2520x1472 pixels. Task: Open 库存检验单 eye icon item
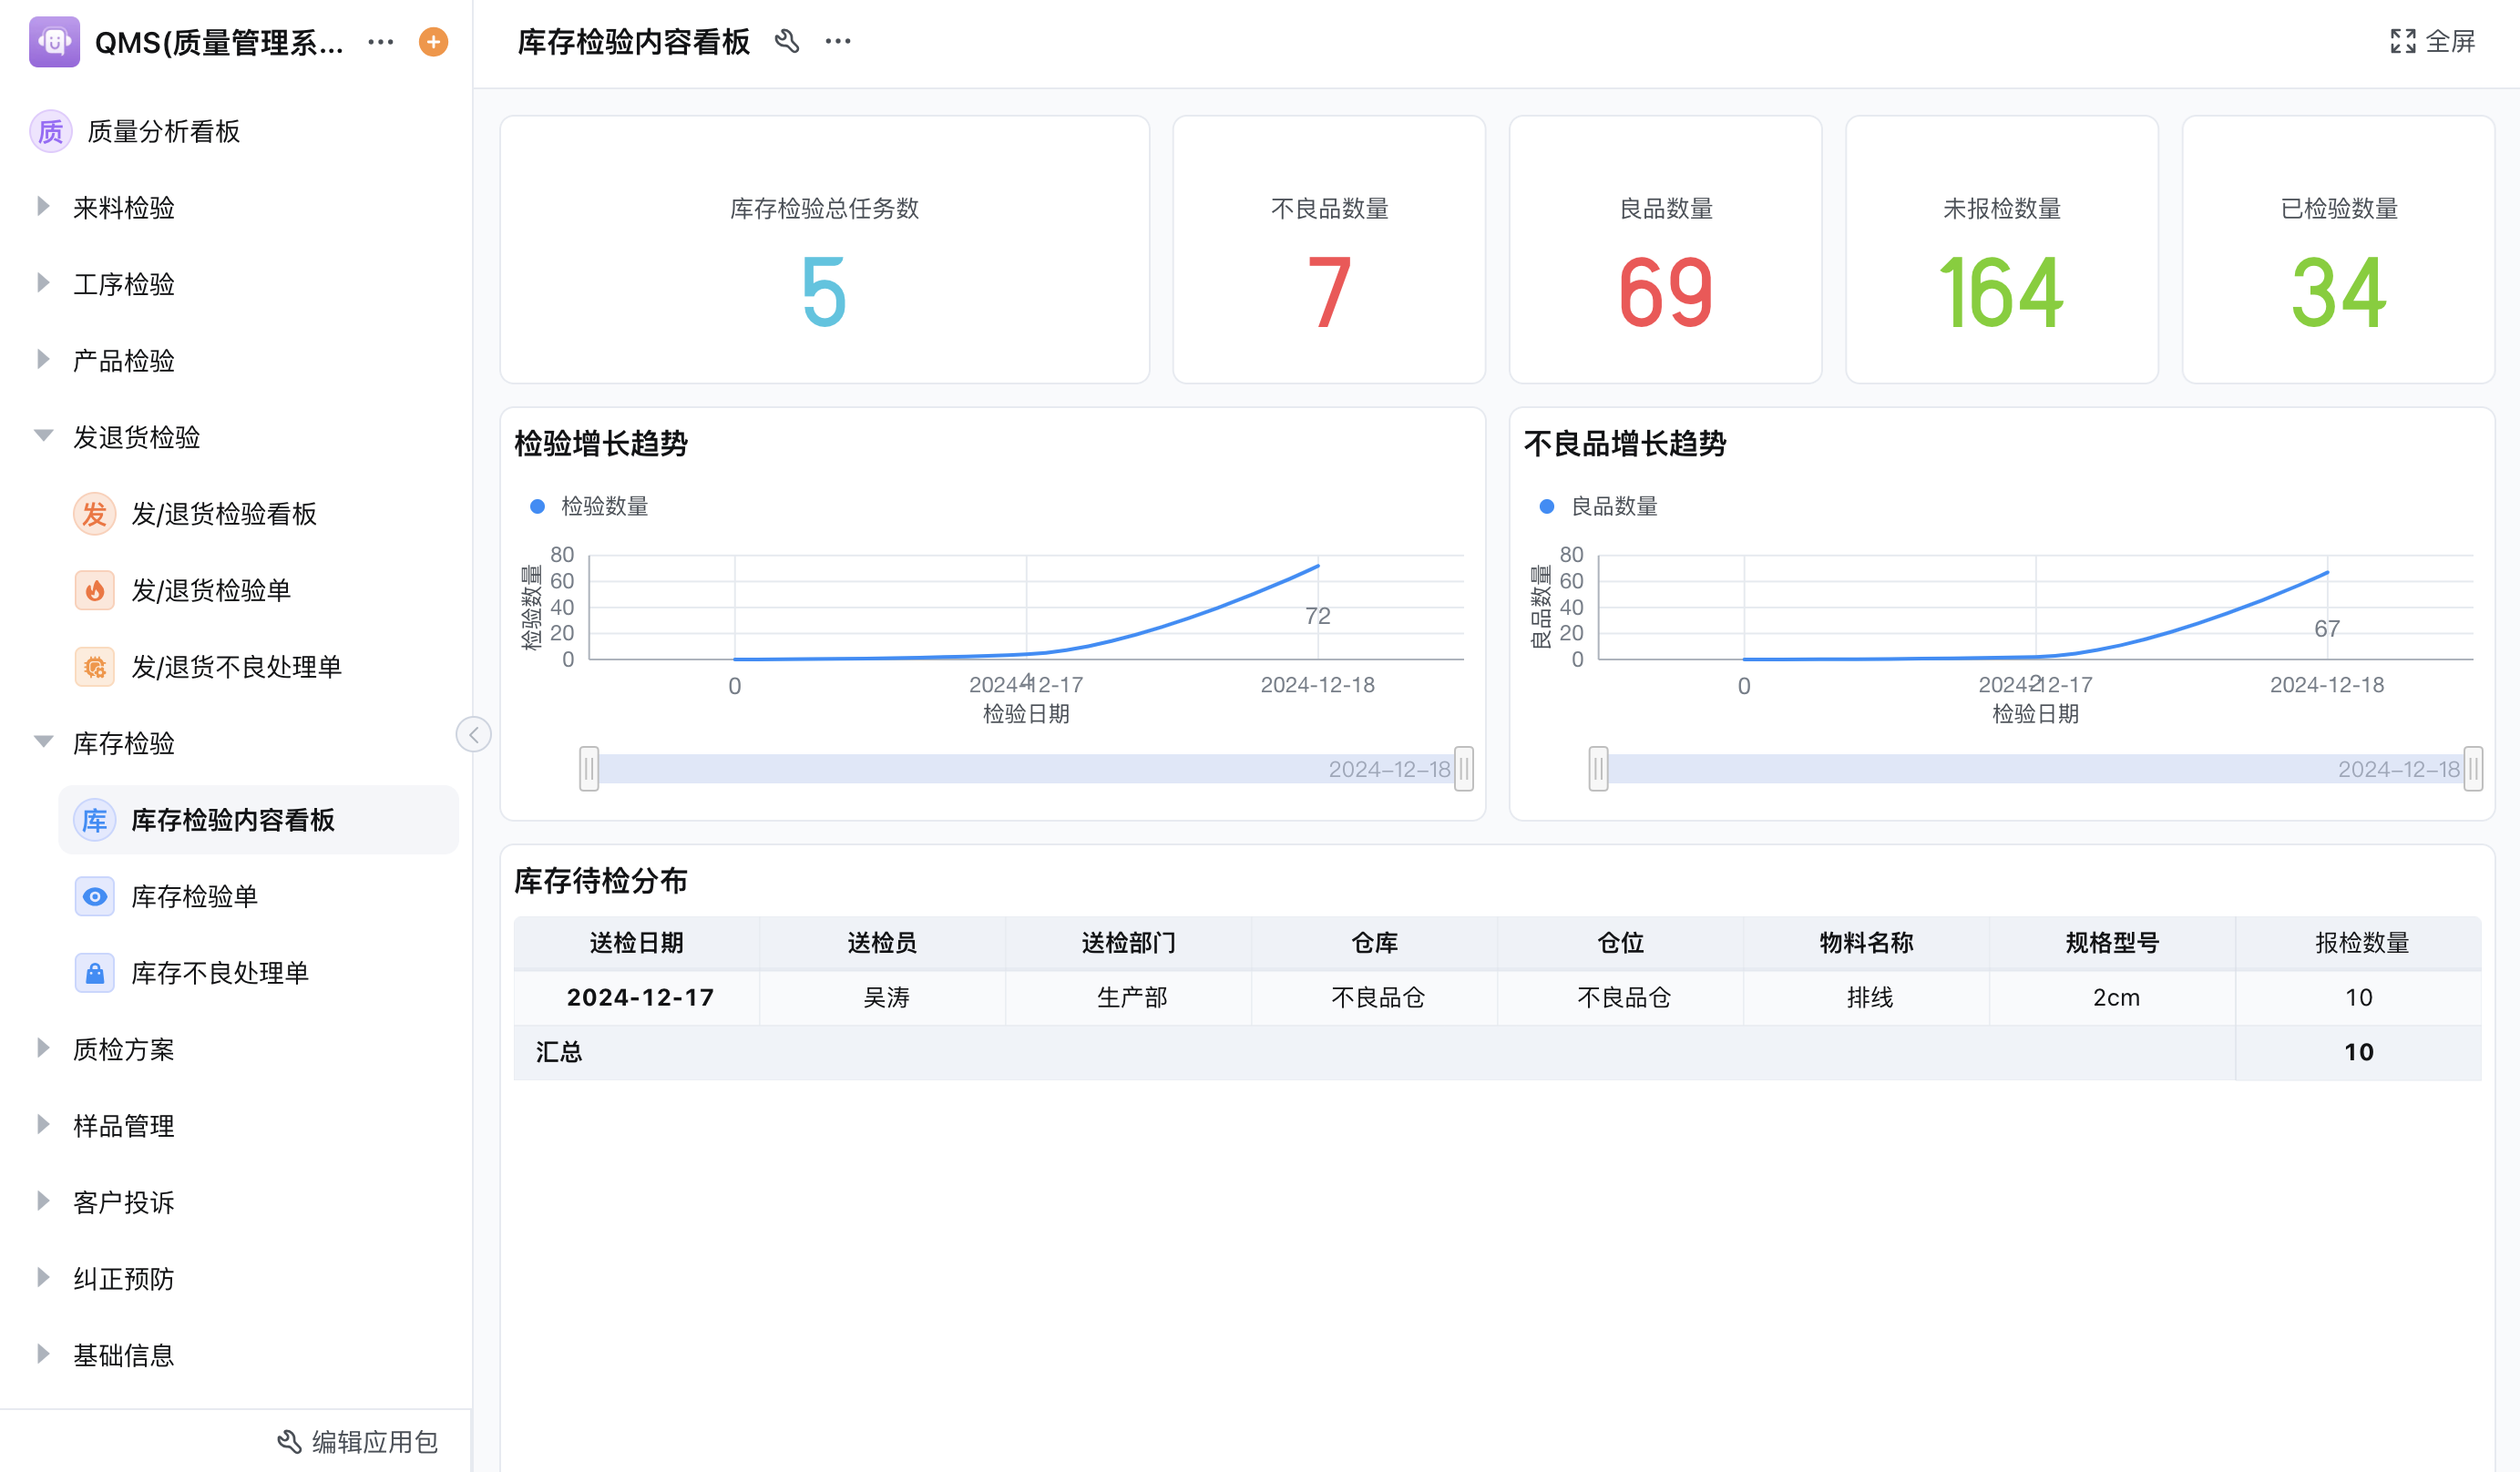click(x=194, y=897)
